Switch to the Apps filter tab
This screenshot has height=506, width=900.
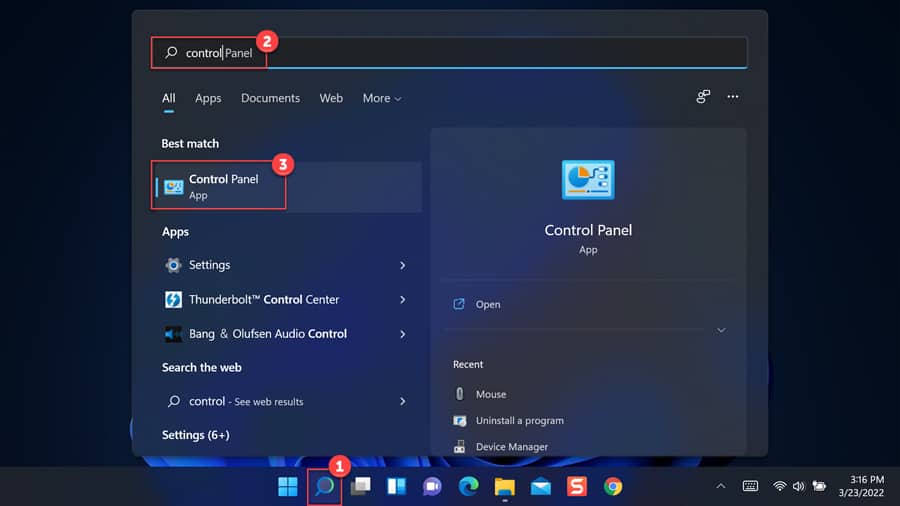[x=208, y=98]
